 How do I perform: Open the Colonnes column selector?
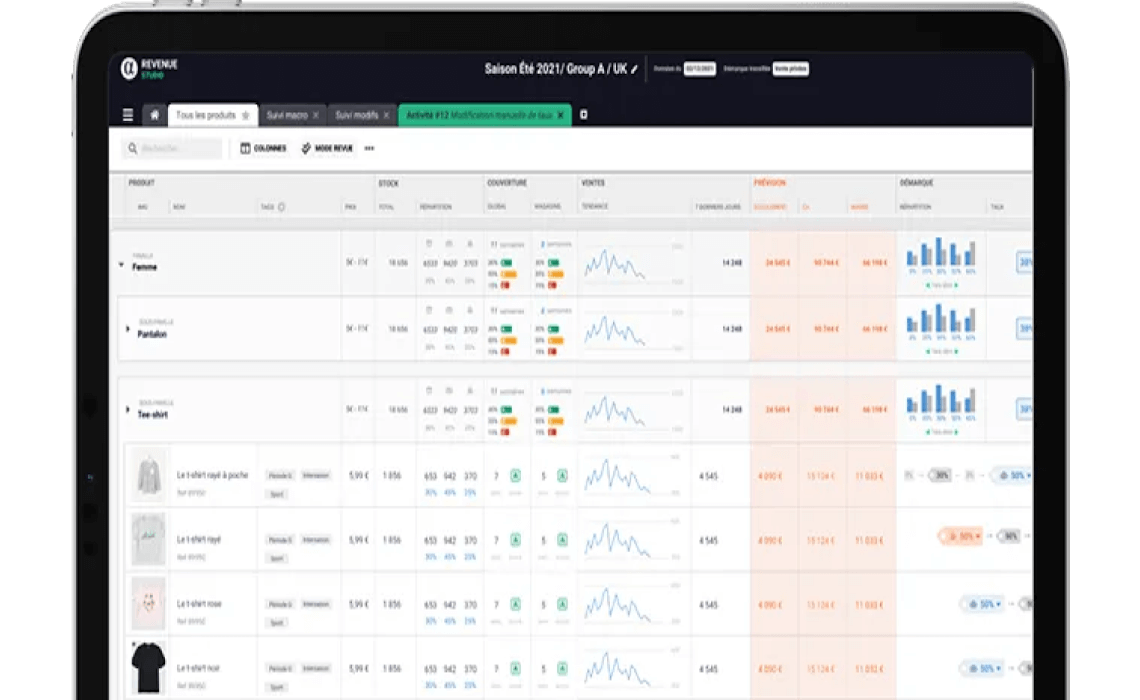(x=263, y=148)
